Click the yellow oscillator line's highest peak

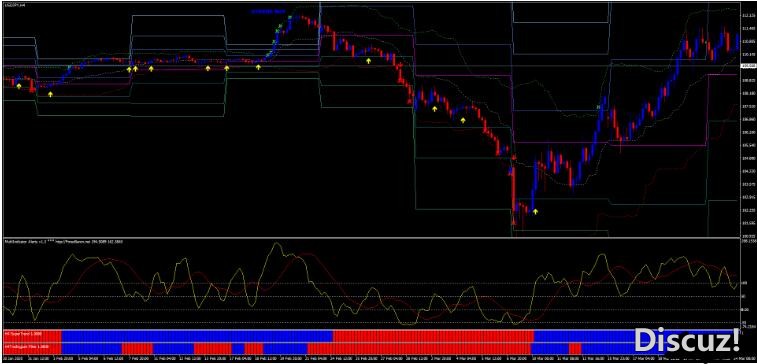[276, 244]
